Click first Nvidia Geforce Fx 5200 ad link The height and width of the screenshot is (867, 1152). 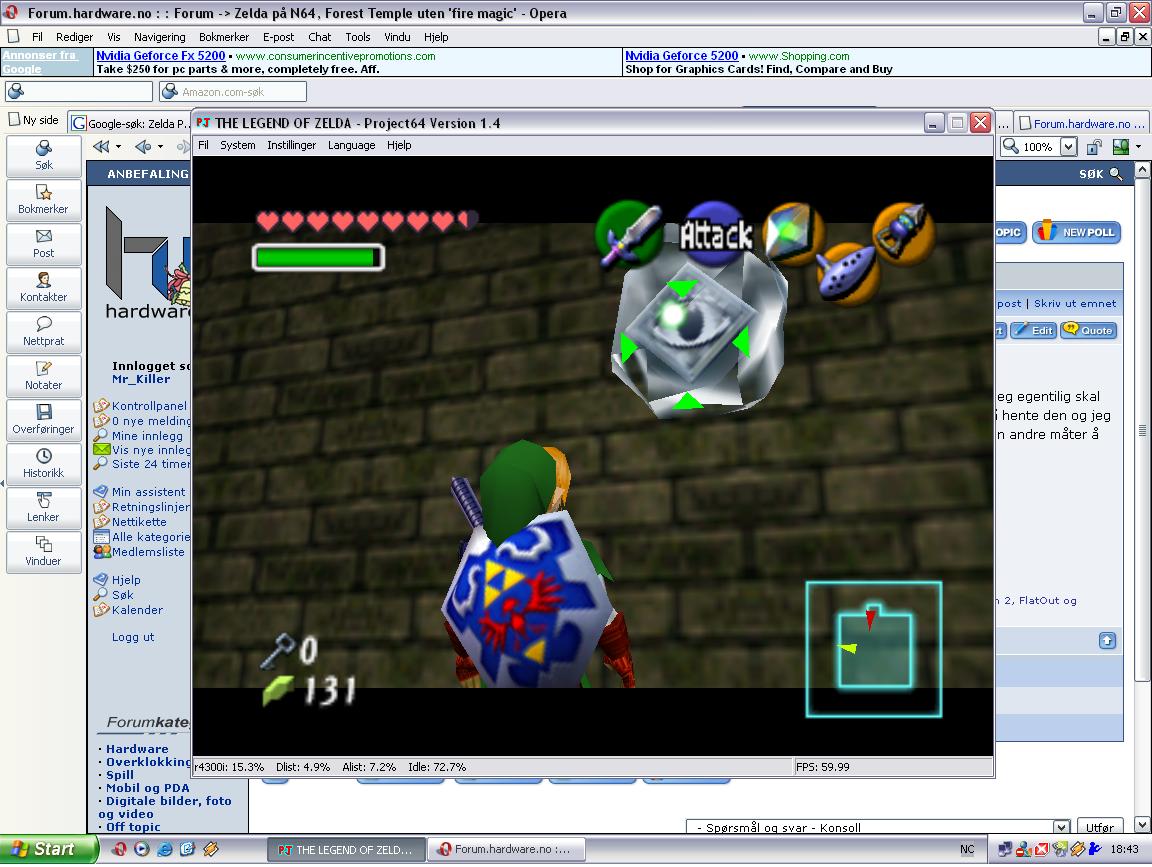161,56
